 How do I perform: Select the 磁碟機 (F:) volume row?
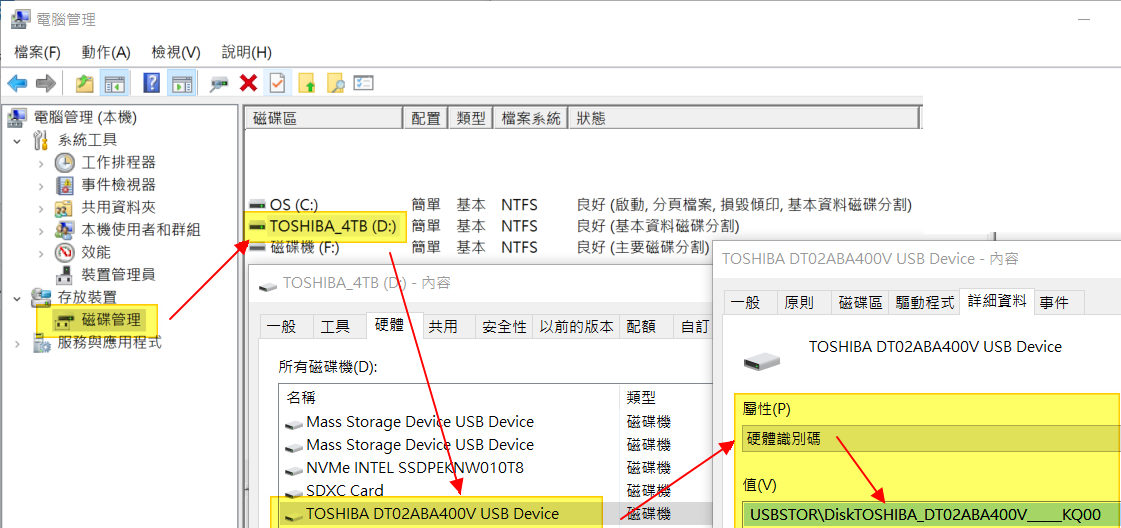click(477, 248)
